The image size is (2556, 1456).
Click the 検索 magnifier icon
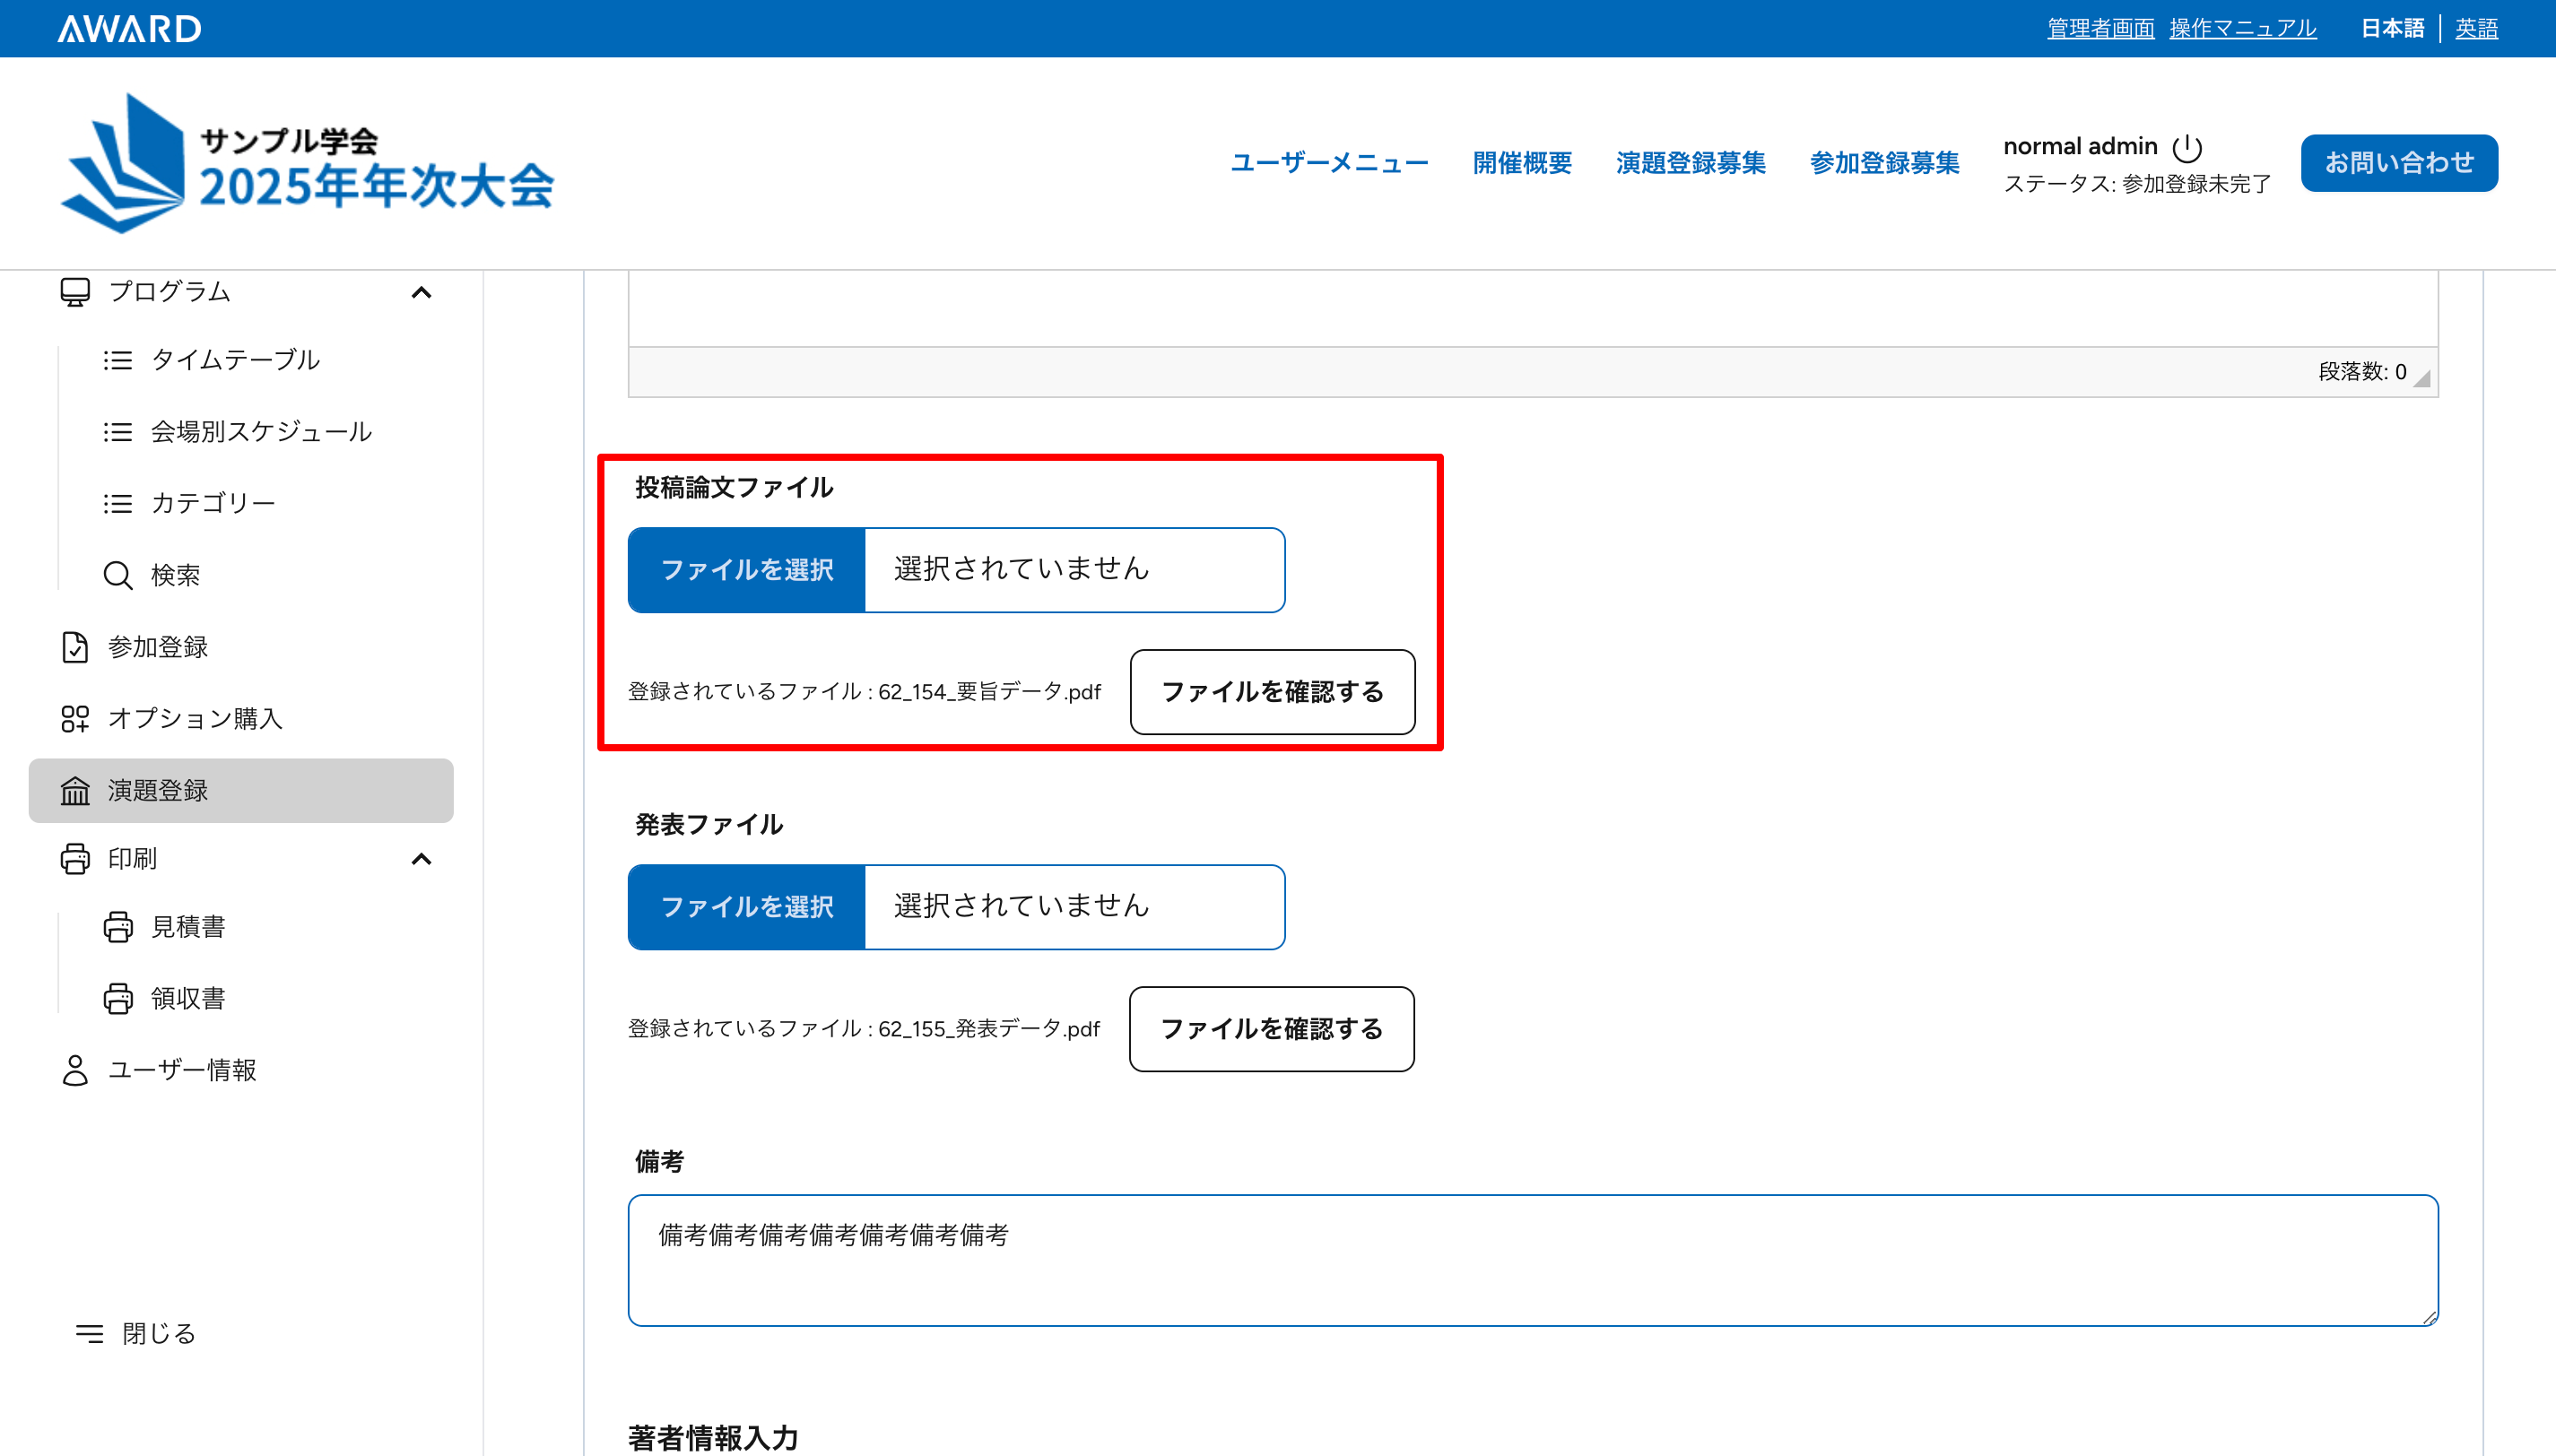118,575
